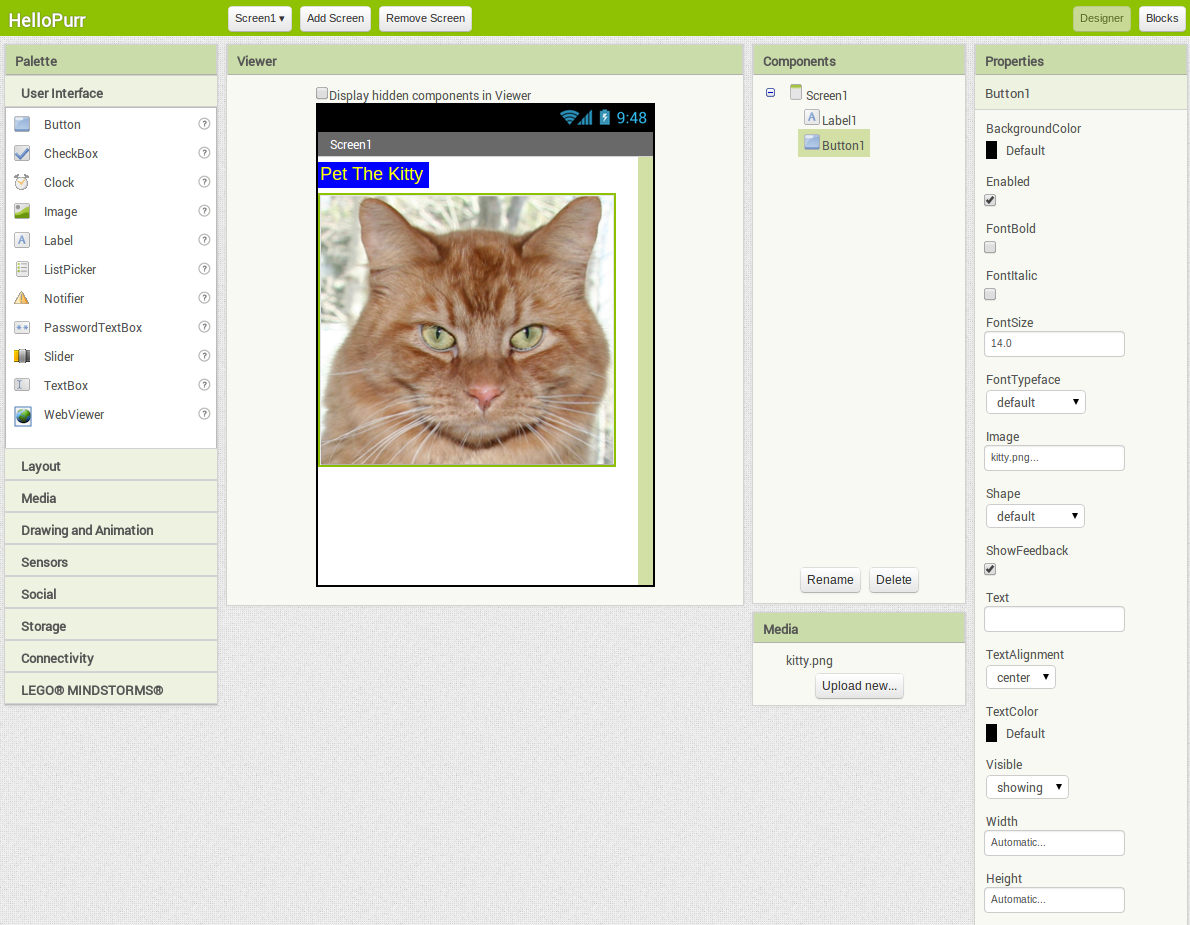Click the Label1 icon in Components tree
This screenshot has height=925, width=1190.
pyautogui.click(x=812, y=118)
